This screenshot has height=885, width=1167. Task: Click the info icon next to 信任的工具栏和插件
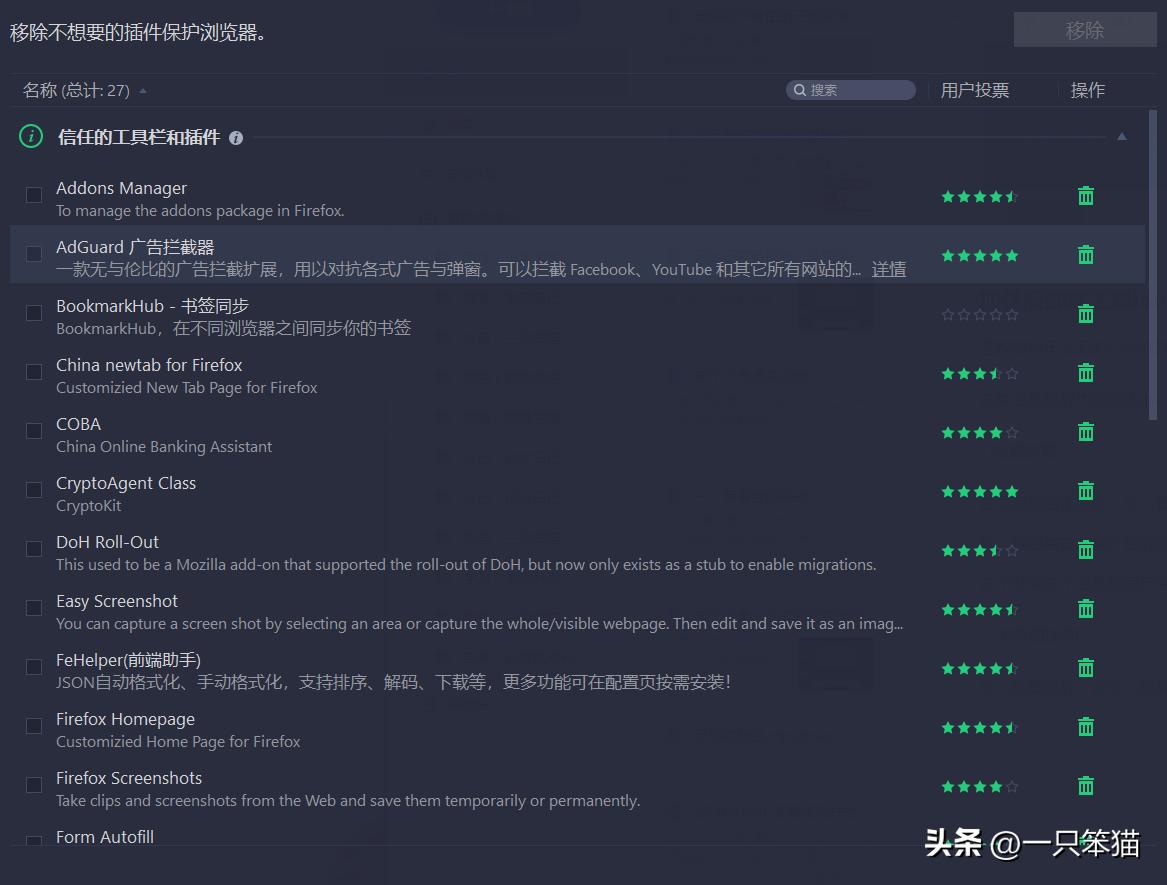(236, 138)
